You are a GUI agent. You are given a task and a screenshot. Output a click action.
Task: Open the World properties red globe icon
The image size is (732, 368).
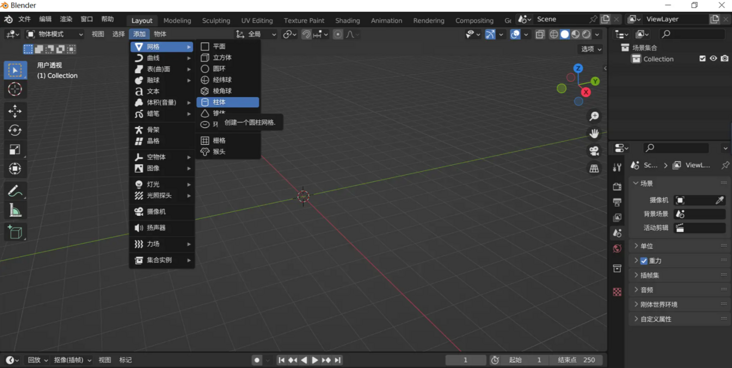pos(617,248)
